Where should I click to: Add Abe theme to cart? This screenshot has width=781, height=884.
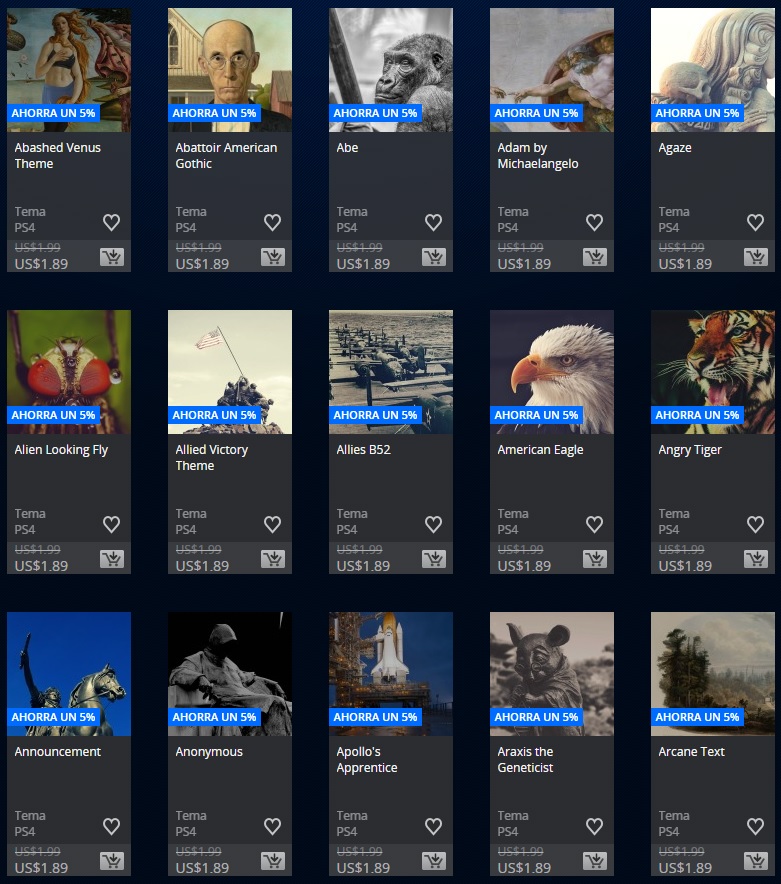(434, 257)
